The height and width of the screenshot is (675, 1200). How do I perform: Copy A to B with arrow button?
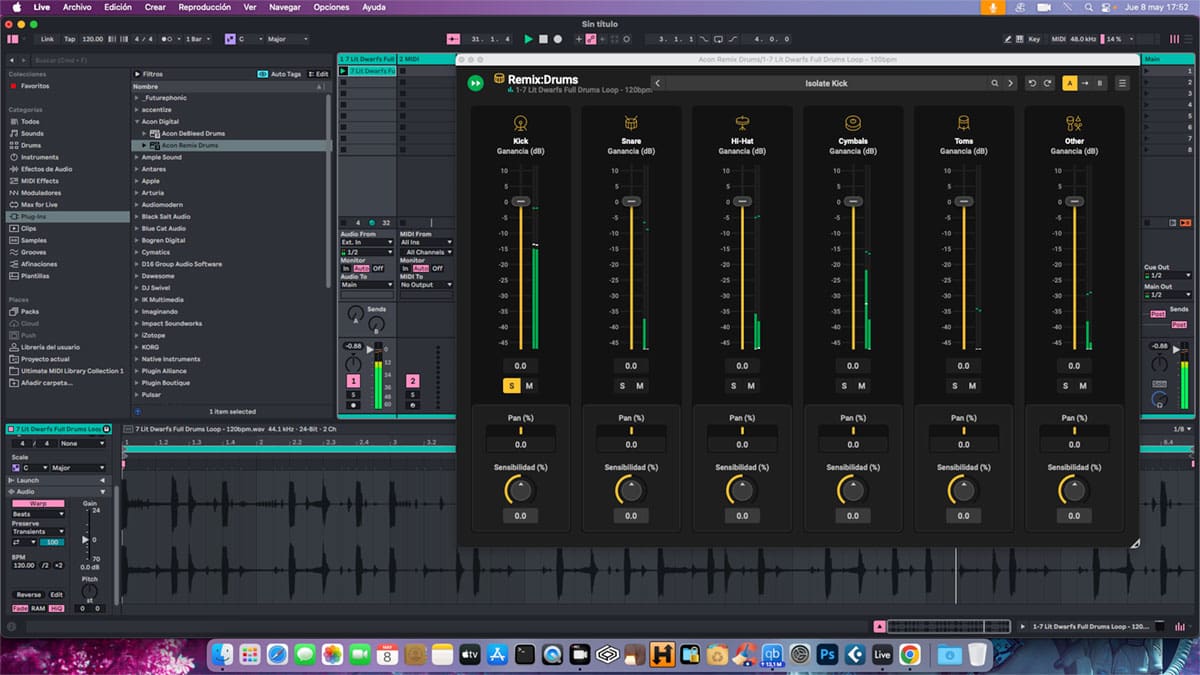1085,83
